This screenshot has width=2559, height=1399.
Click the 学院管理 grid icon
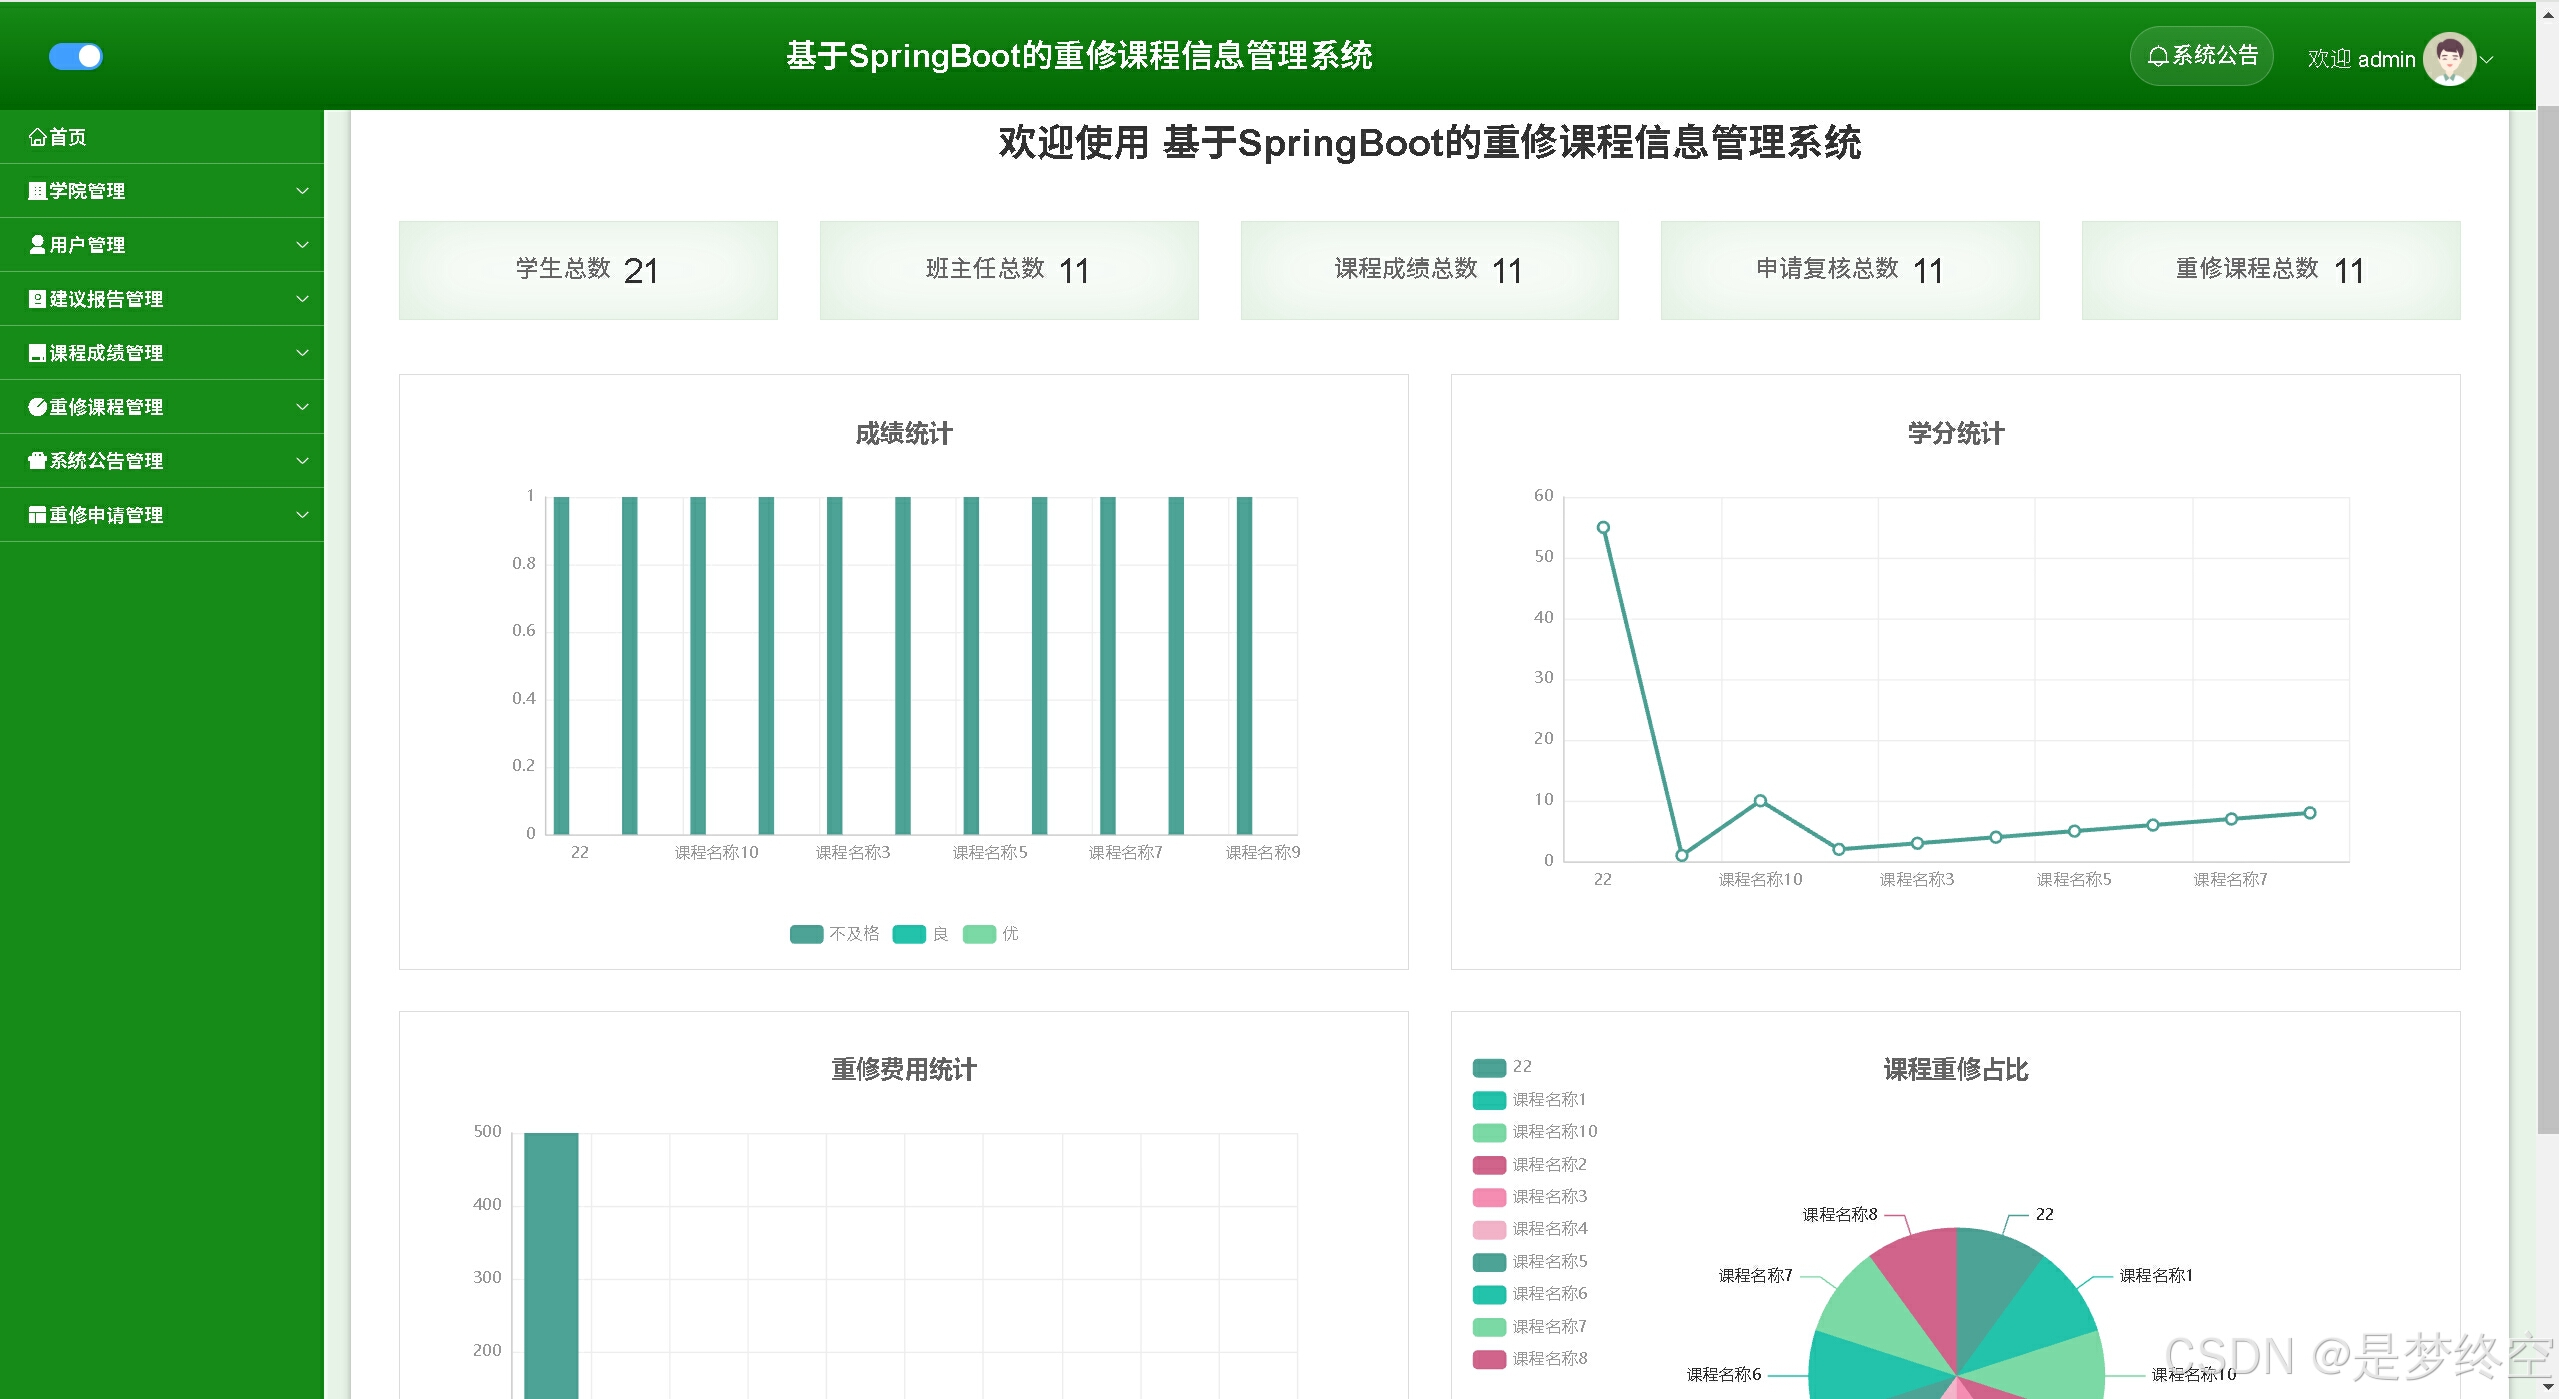point(37,191)
